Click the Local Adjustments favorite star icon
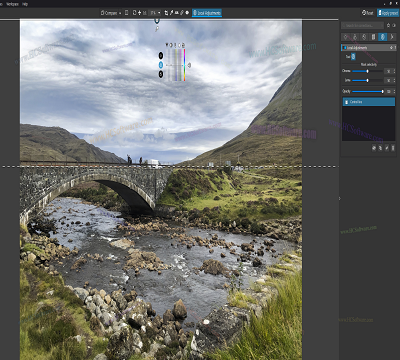The width and height of the screenshot is (400, 360). click(x=391, y=48)
